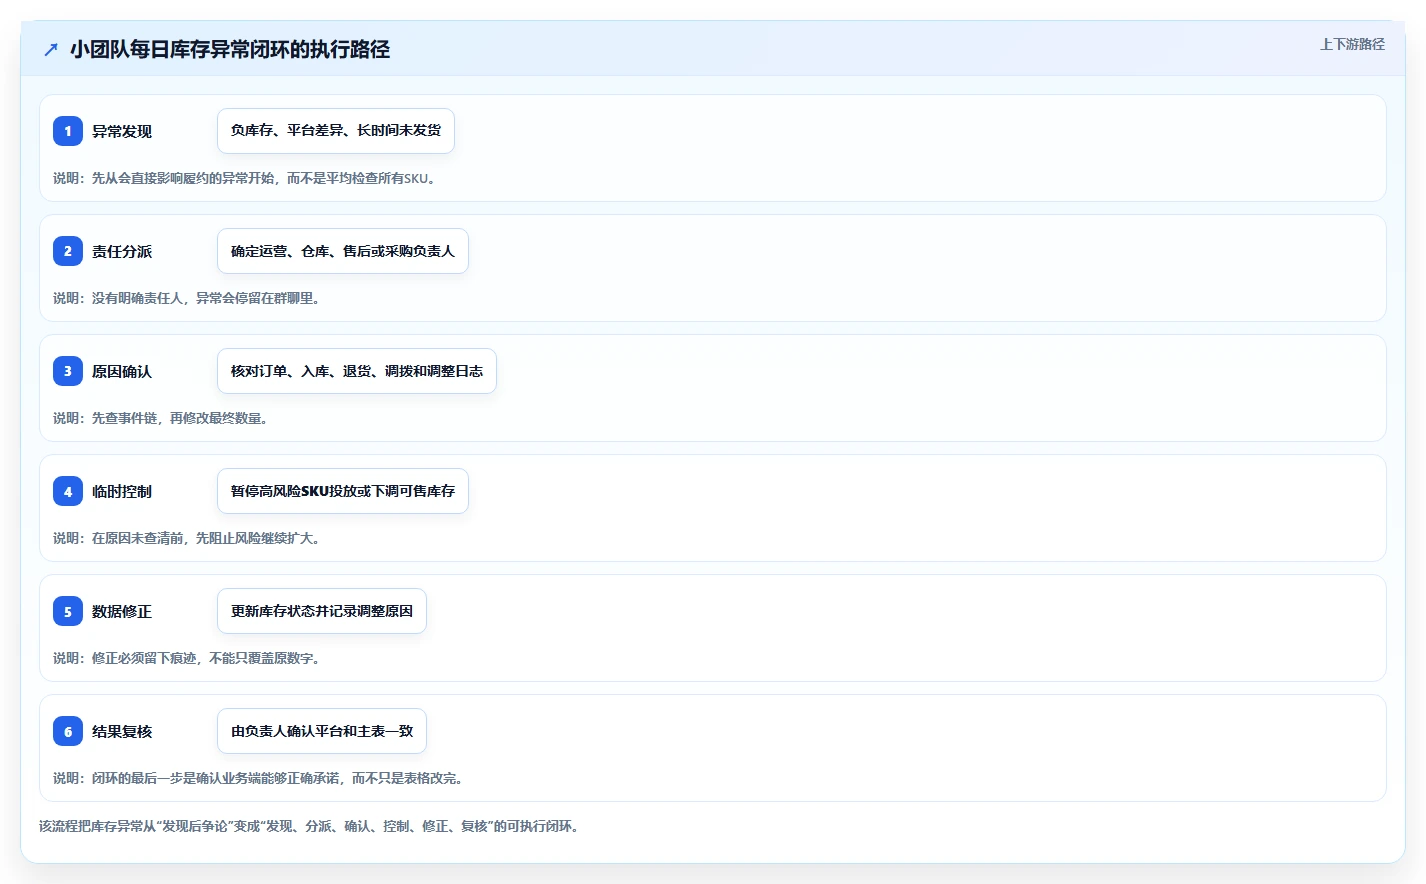Click the 确定运营、仓库、售后或采购负责人 box
Image resolution: width=1426 pixels, height=884 pixels.
tap(343, 251)
